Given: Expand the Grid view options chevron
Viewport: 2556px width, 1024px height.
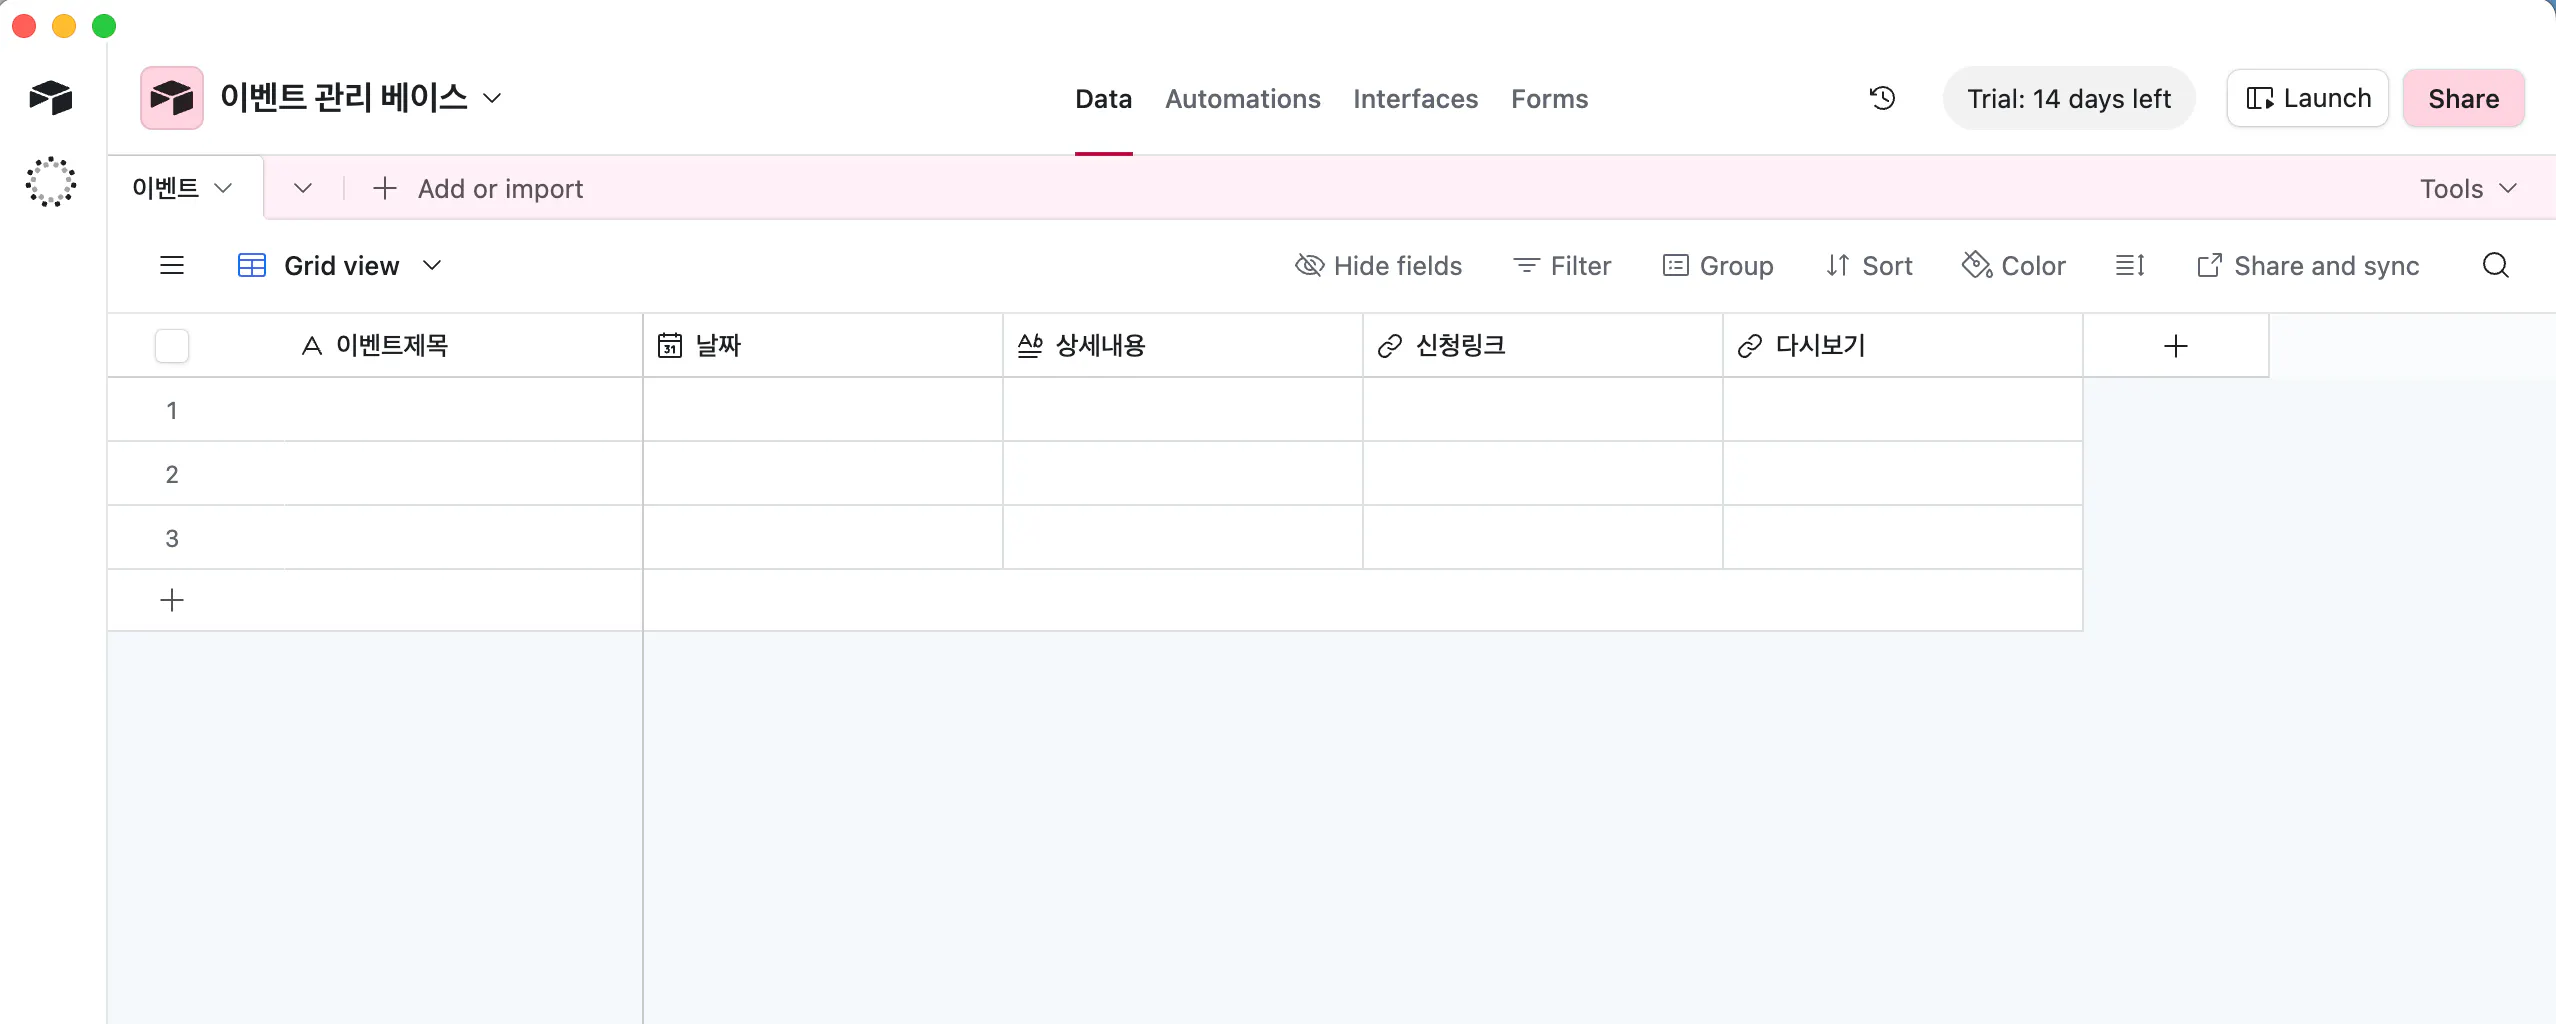Looking at the screenshot, I should (x=432, y=265).
